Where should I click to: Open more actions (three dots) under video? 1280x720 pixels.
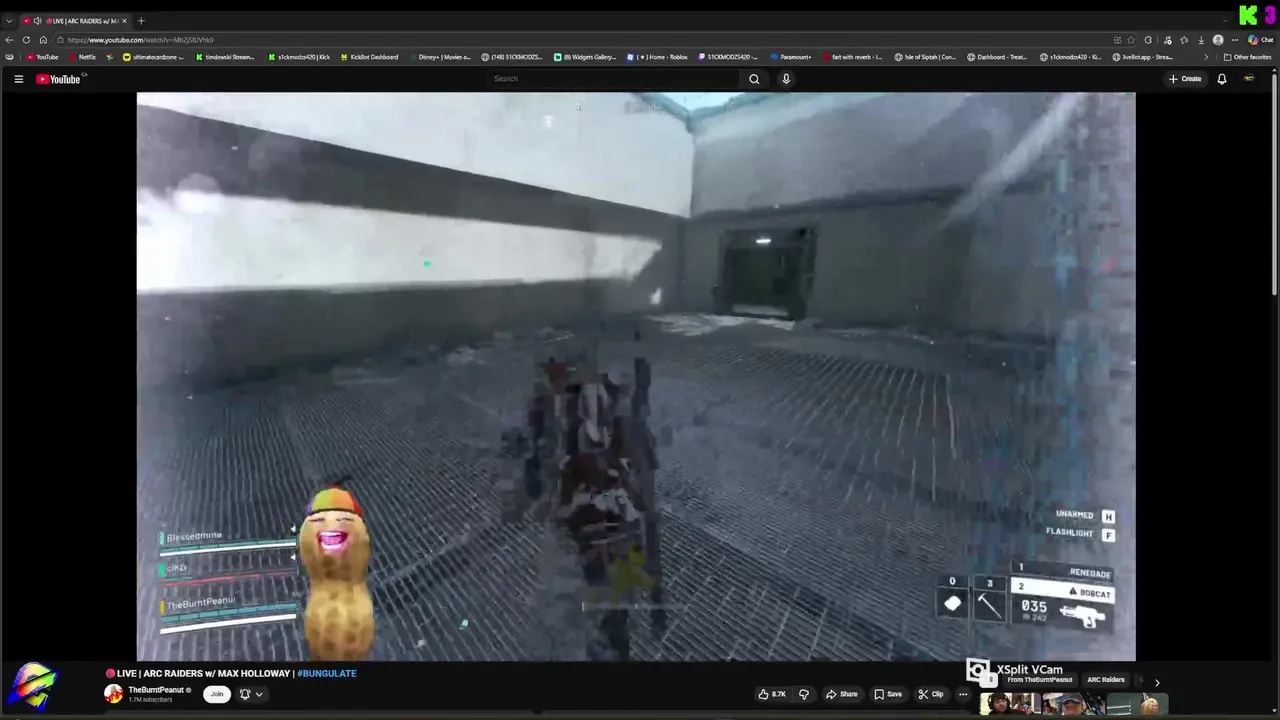[963, 694]
